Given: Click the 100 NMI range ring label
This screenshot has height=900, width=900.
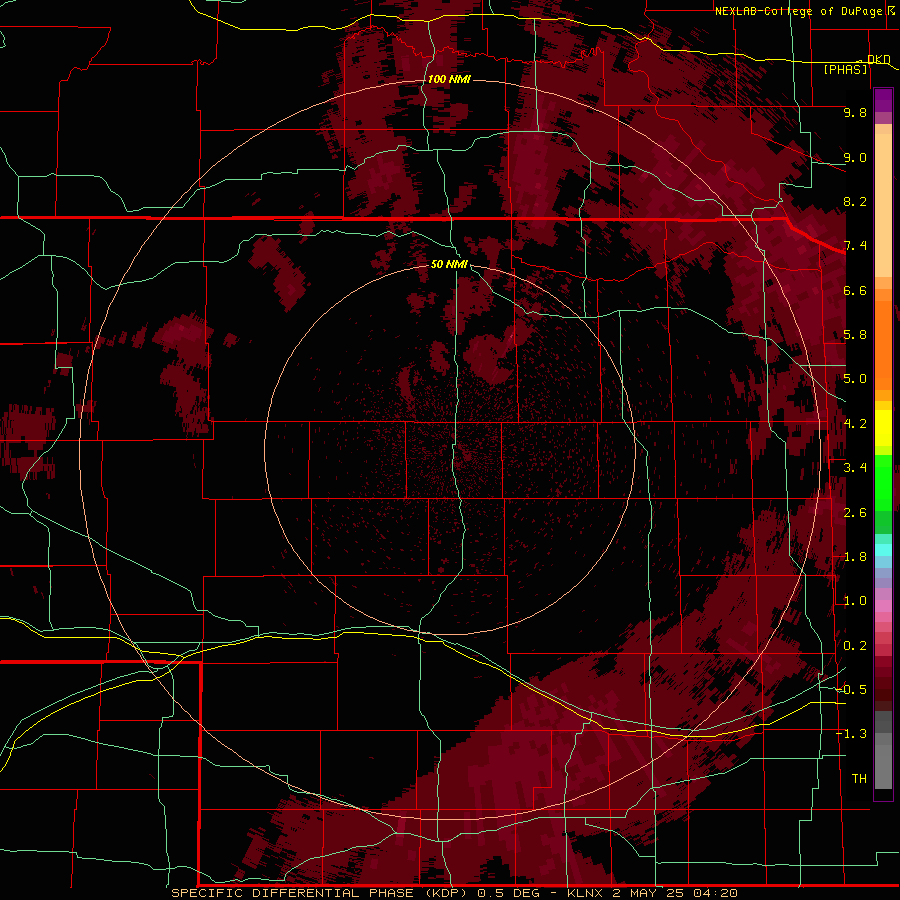Looking at the screenshot, I should [x=449, y=79].
